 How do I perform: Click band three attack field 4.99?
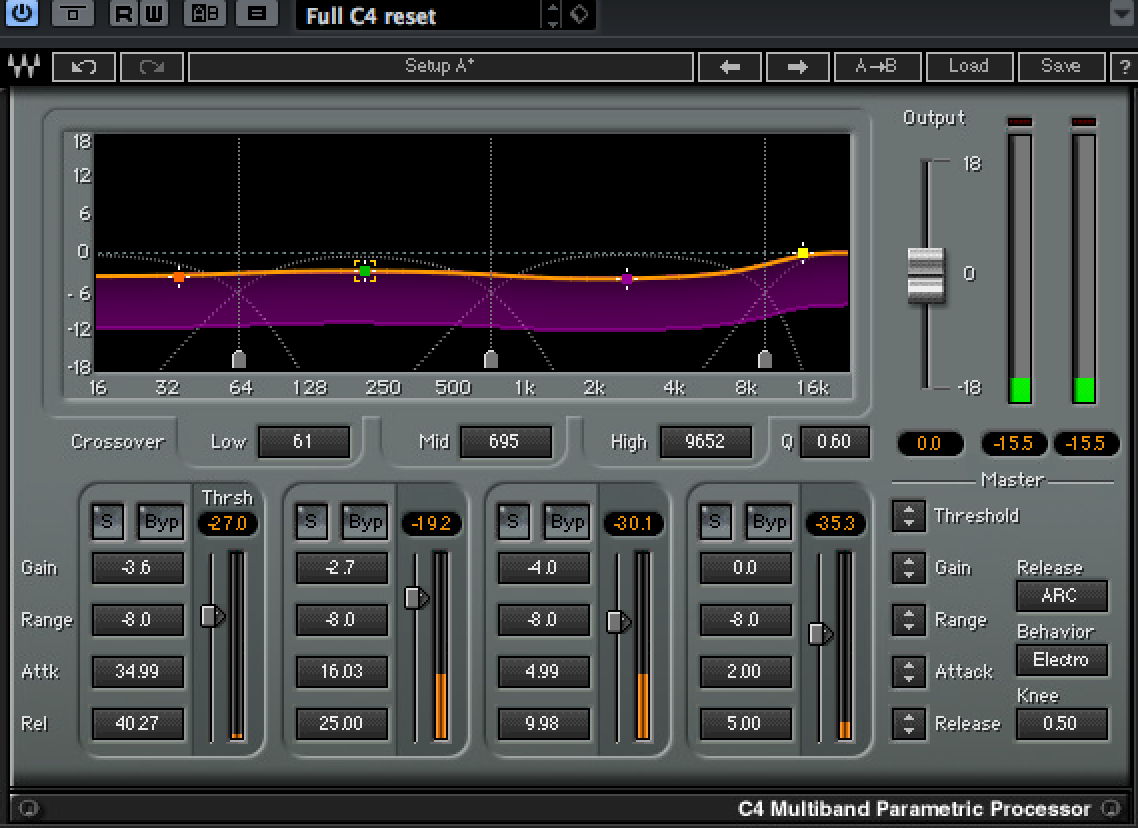click(543, 671)
